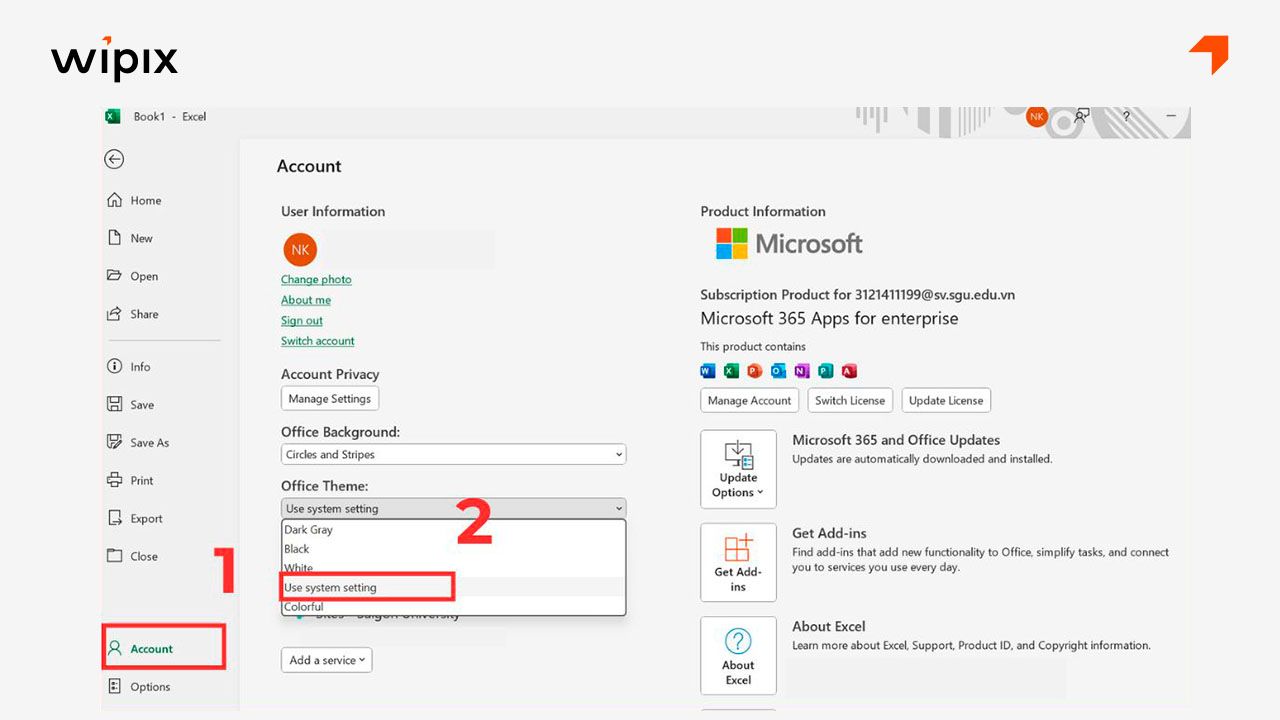Expand the Office Background dropdown

453,454
